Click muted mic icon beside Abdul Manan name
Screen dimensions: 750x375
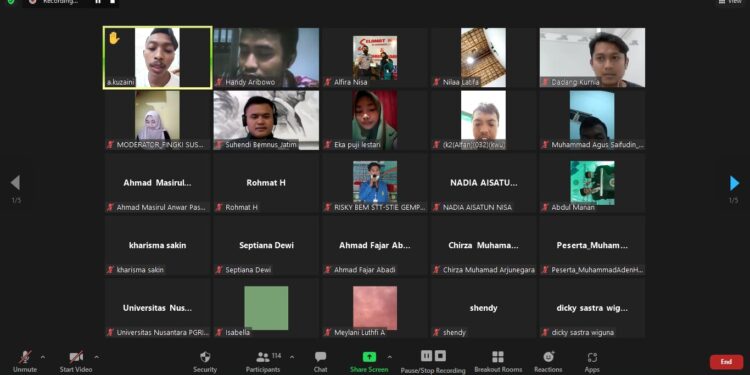[545, 207]
